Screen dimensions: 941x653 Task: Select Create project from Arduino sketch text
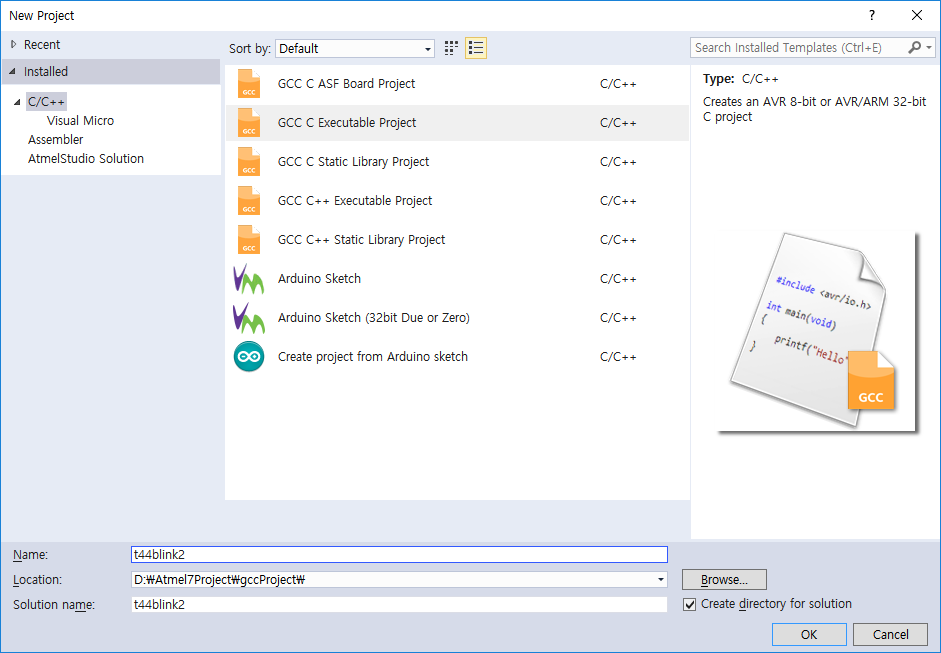tap(373, 357)
